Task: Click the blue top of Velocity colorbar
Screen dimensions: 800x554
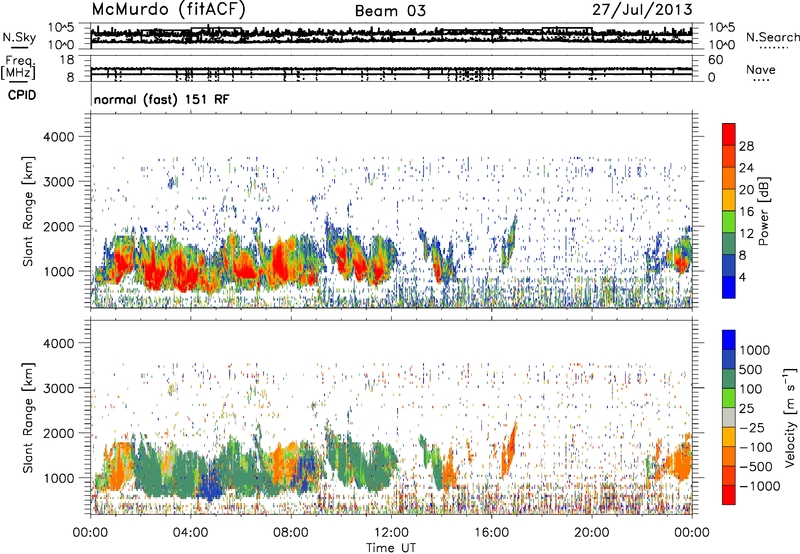Action: (x=729, y=340)
